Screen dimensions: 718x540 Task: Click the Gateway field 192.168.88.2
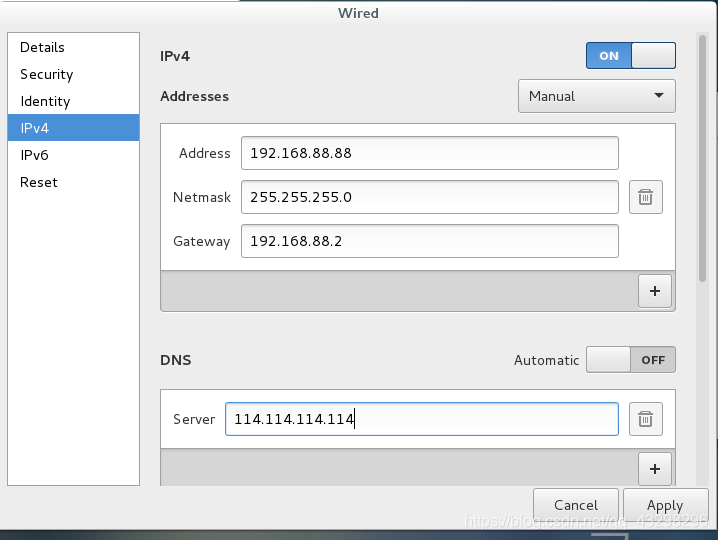coord(430,241)
